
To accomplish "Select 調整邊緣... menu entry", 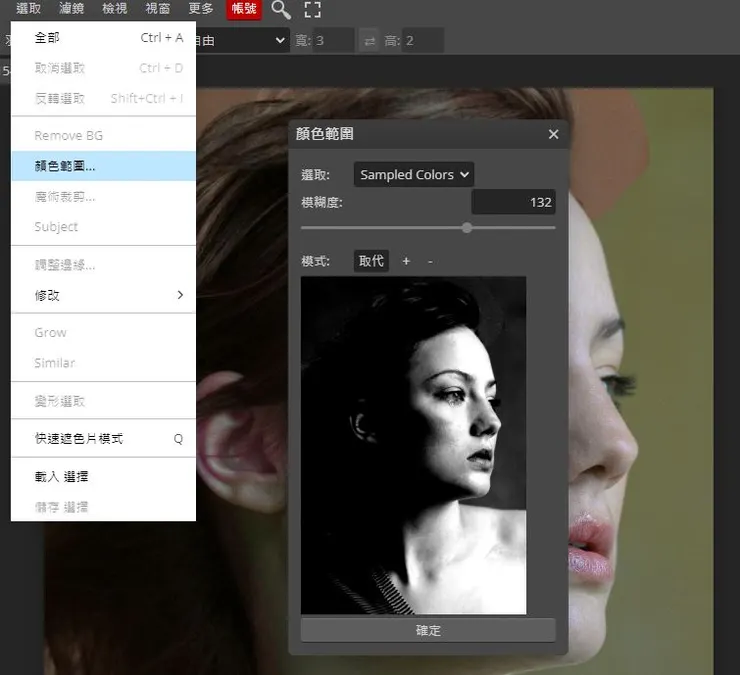I will point(103,265).
